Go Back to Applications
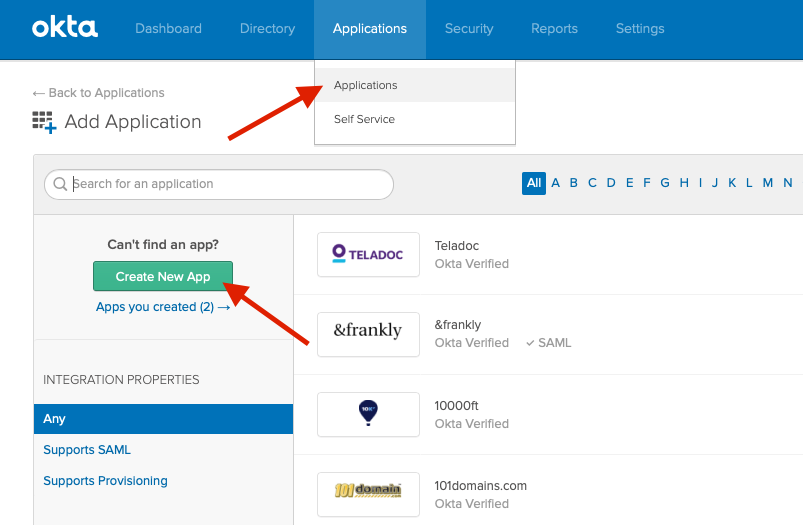803x525 pixels. (x=98, y=93)
